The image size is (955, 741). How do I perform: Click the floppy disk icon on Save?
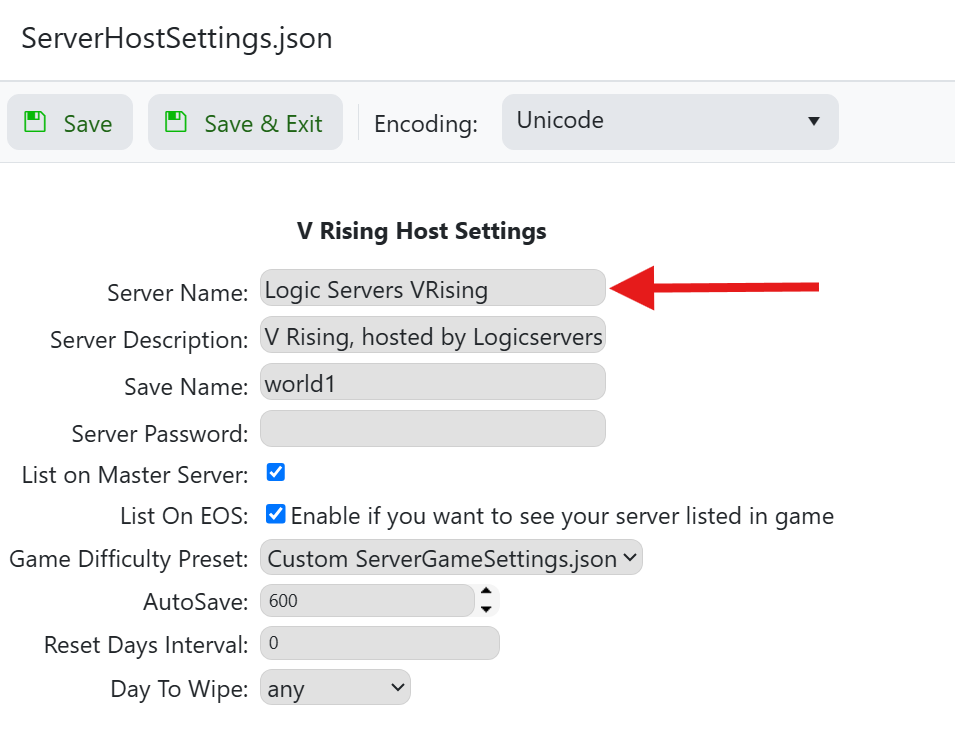tap(36, 122)
